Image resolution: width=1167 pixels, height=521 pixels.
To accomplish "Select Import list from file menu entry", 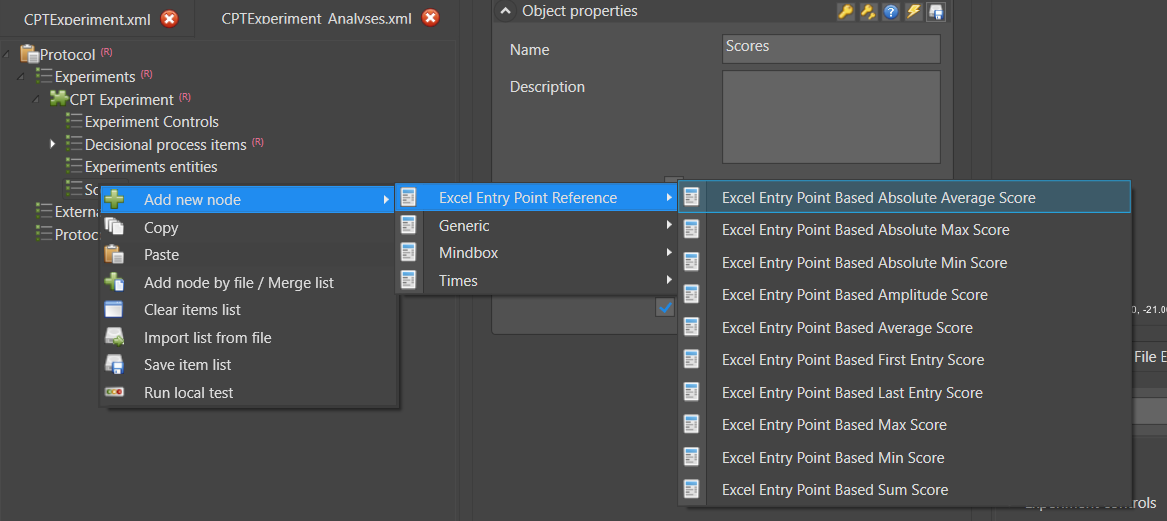I will tap(207, 338).
